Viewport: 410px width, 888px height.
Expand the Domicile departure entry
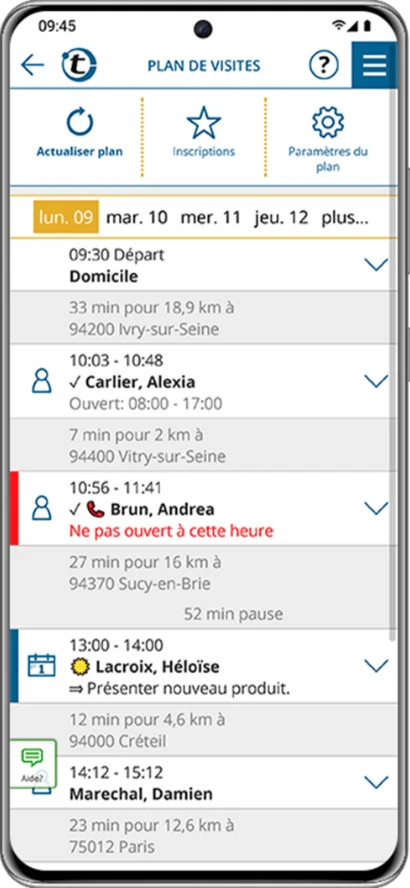[376, 264]
